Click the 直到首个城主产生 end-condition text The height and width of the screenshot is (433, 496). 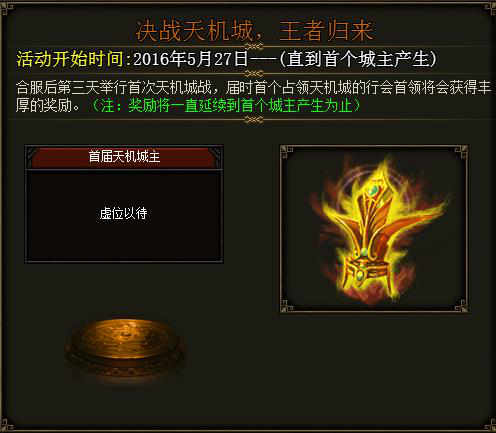[x=358, y=59]
